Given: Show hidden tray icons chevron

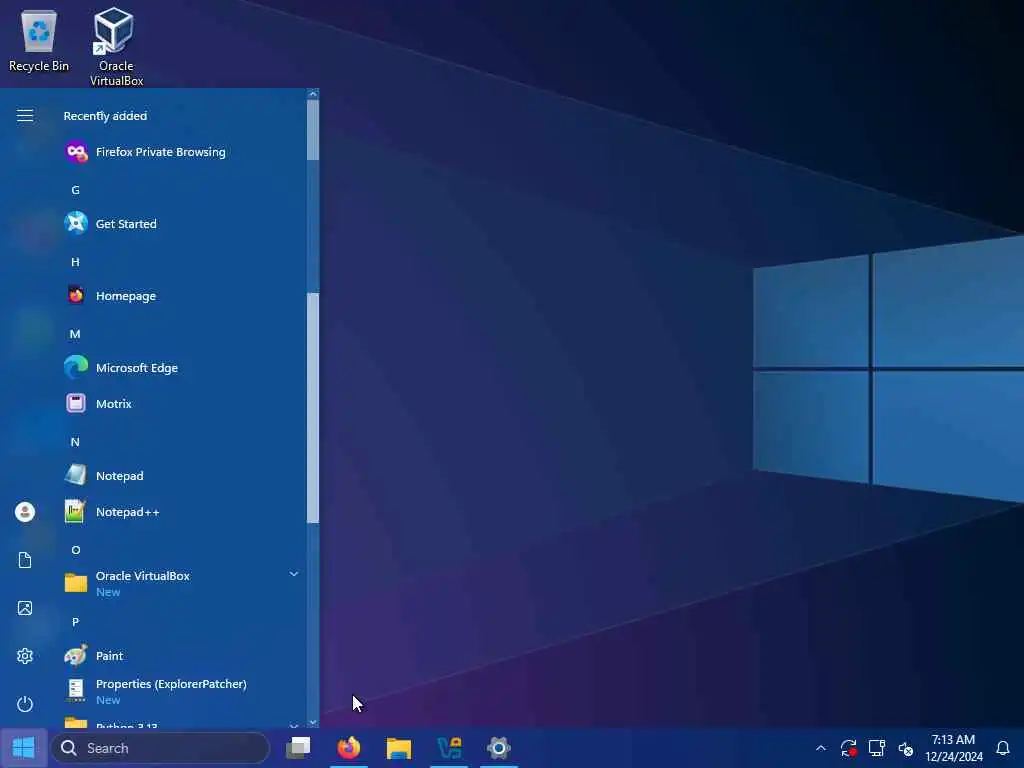Looking at the screenshot, I should pos(821,748).
